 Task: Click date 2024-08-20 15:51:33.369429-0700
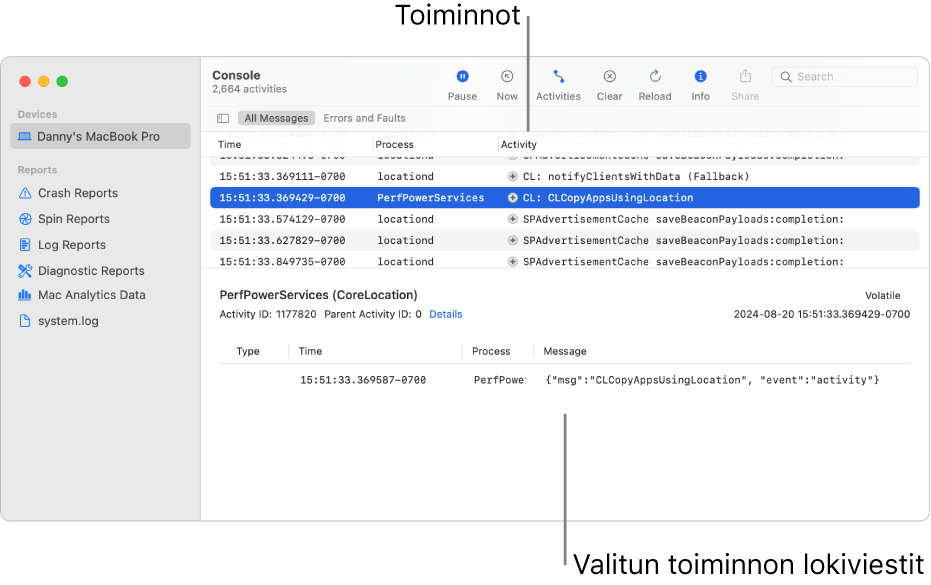point(822,314)
